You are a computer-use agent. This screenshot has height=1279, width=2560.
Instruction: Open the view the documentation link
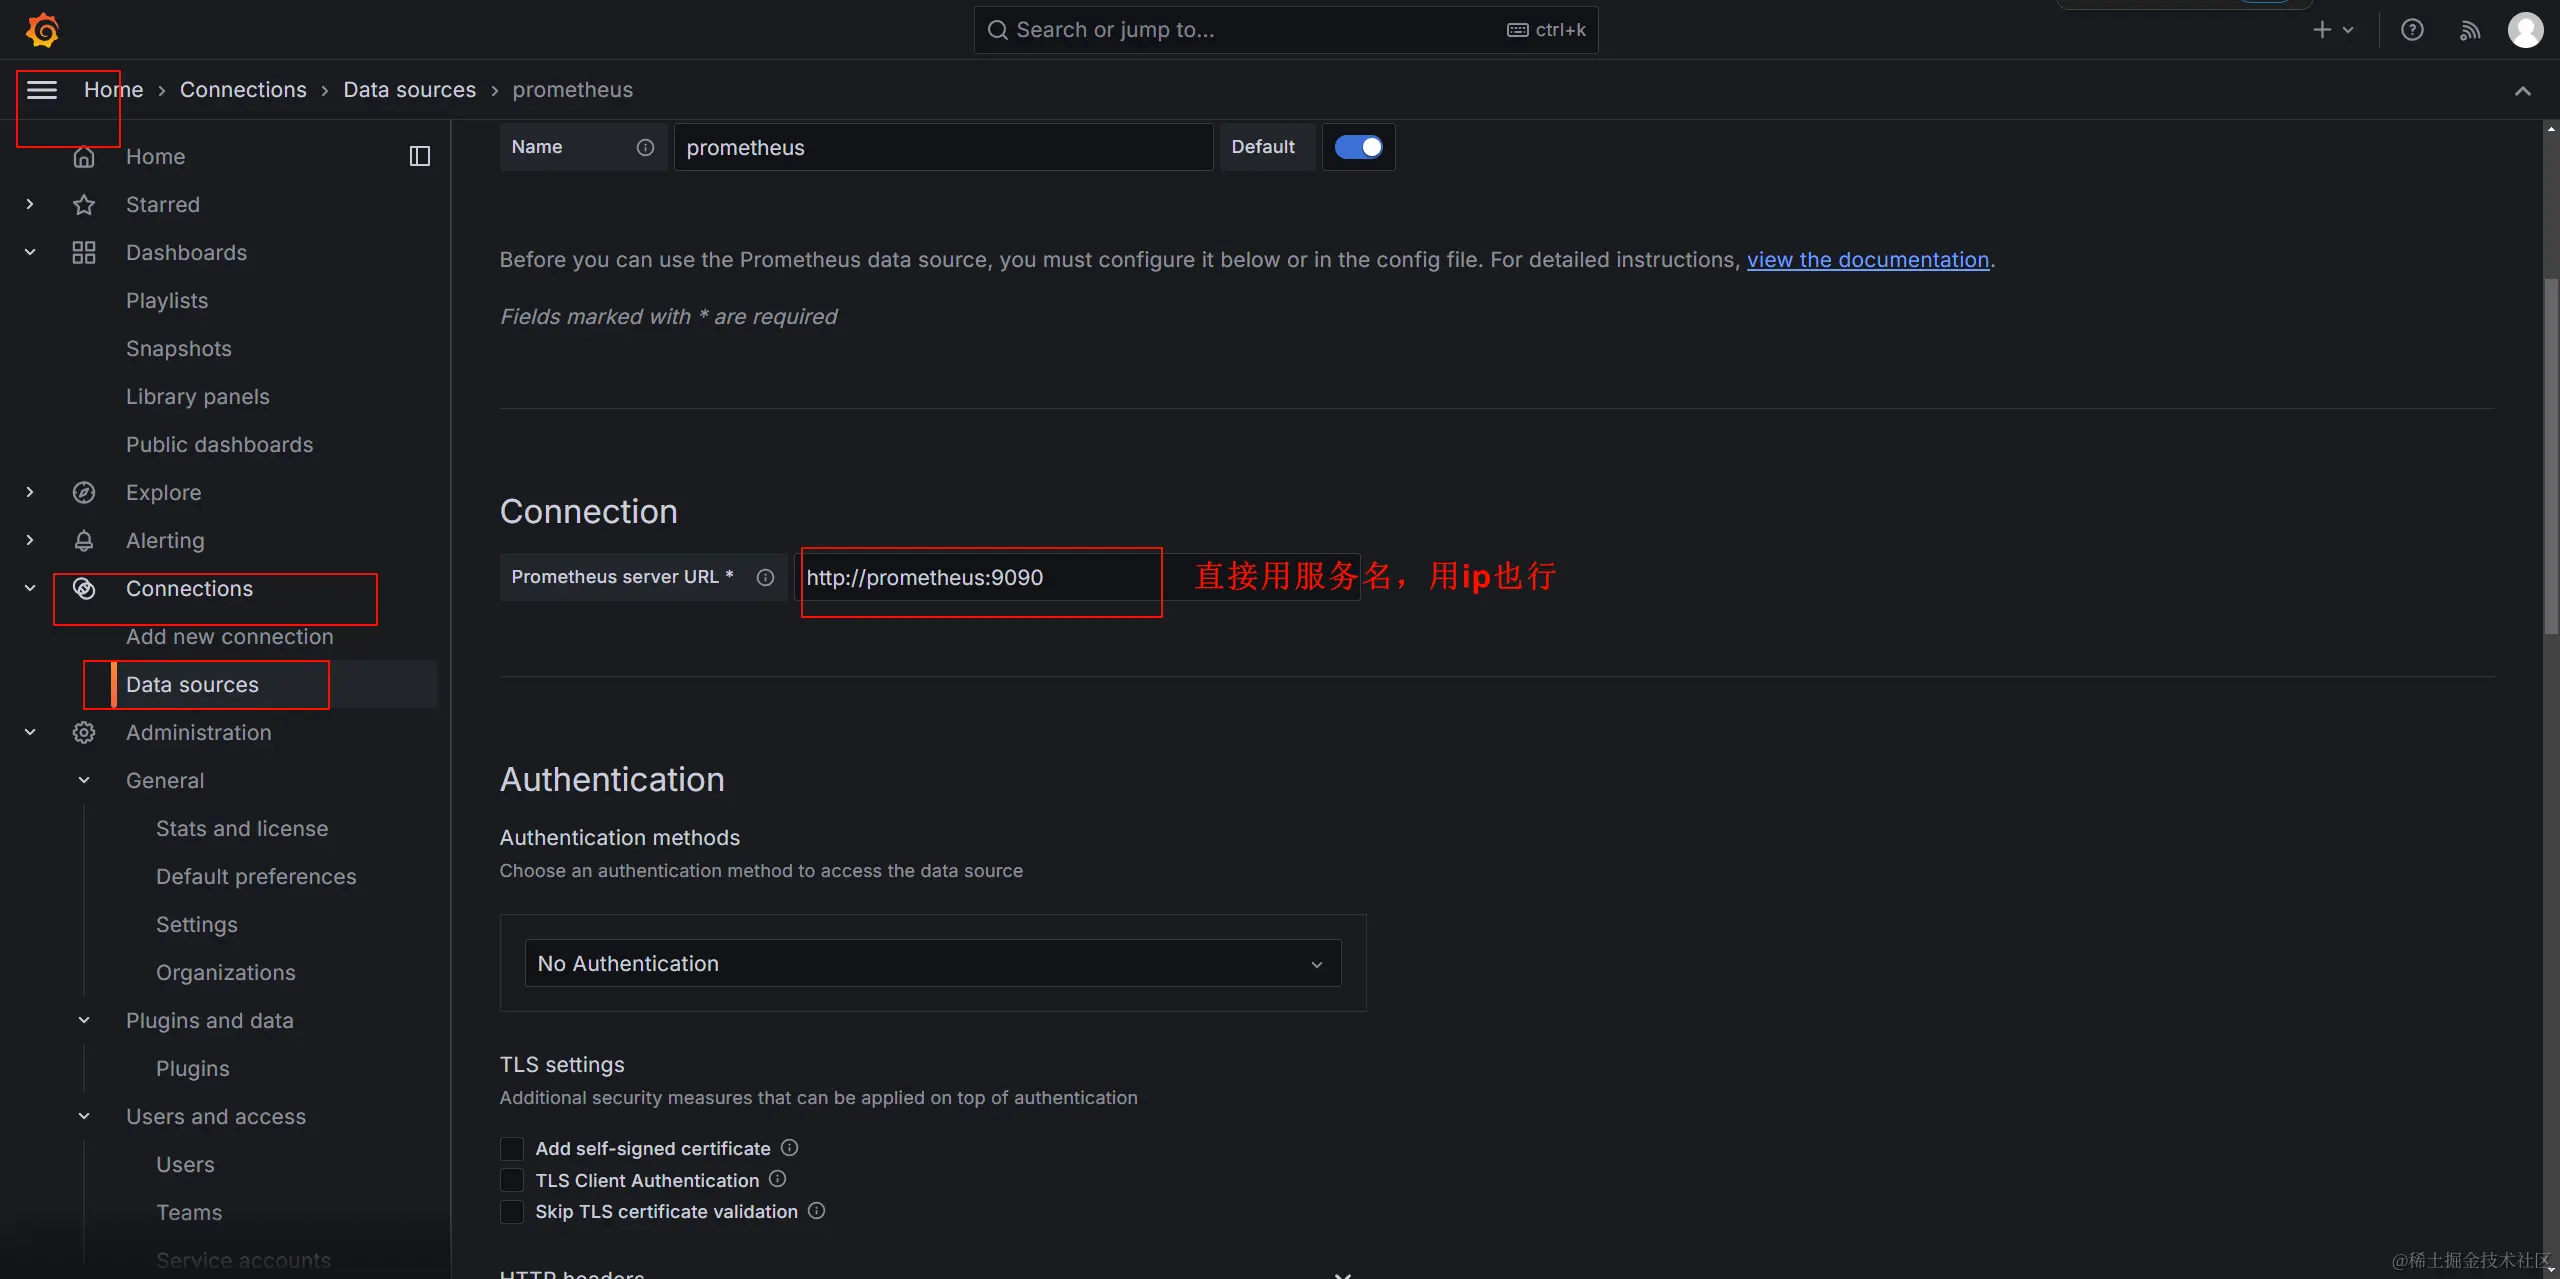tap(1867, 260)
